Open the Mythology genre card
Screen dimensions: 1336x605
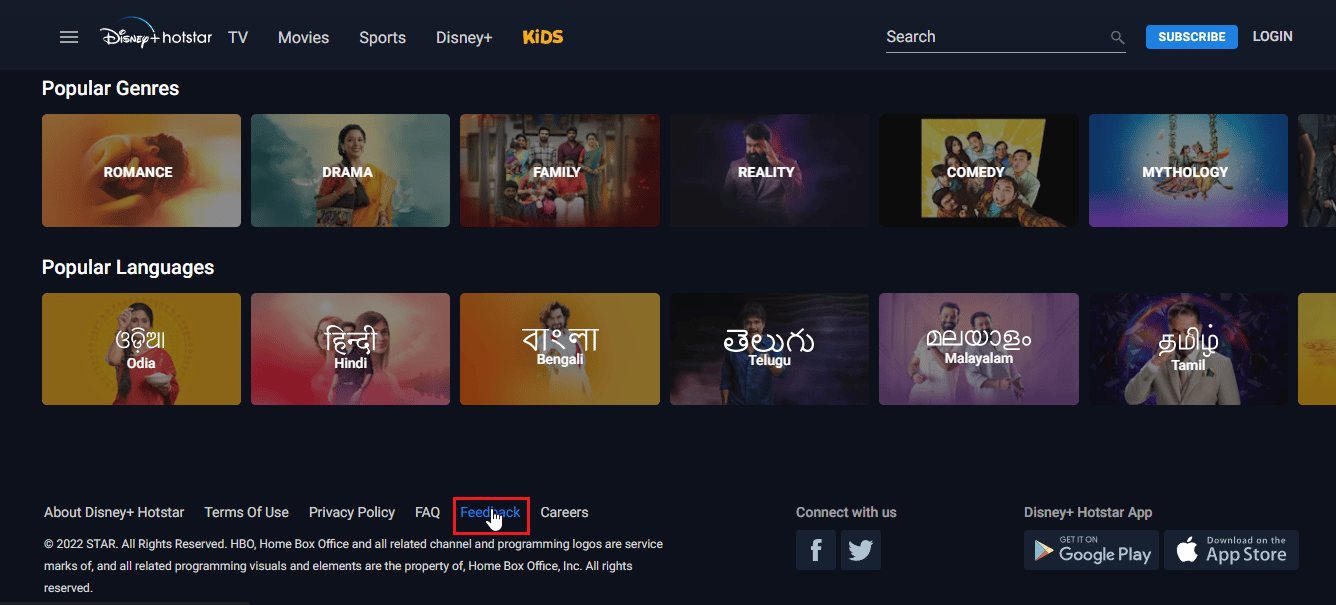coord(1188,170)
